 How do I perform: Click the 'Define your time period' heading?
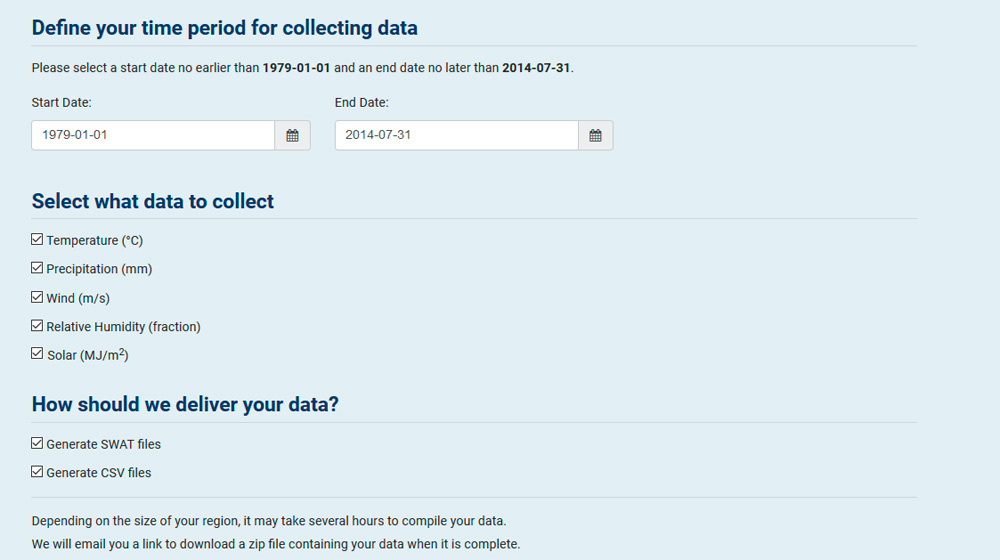point(224,28)
